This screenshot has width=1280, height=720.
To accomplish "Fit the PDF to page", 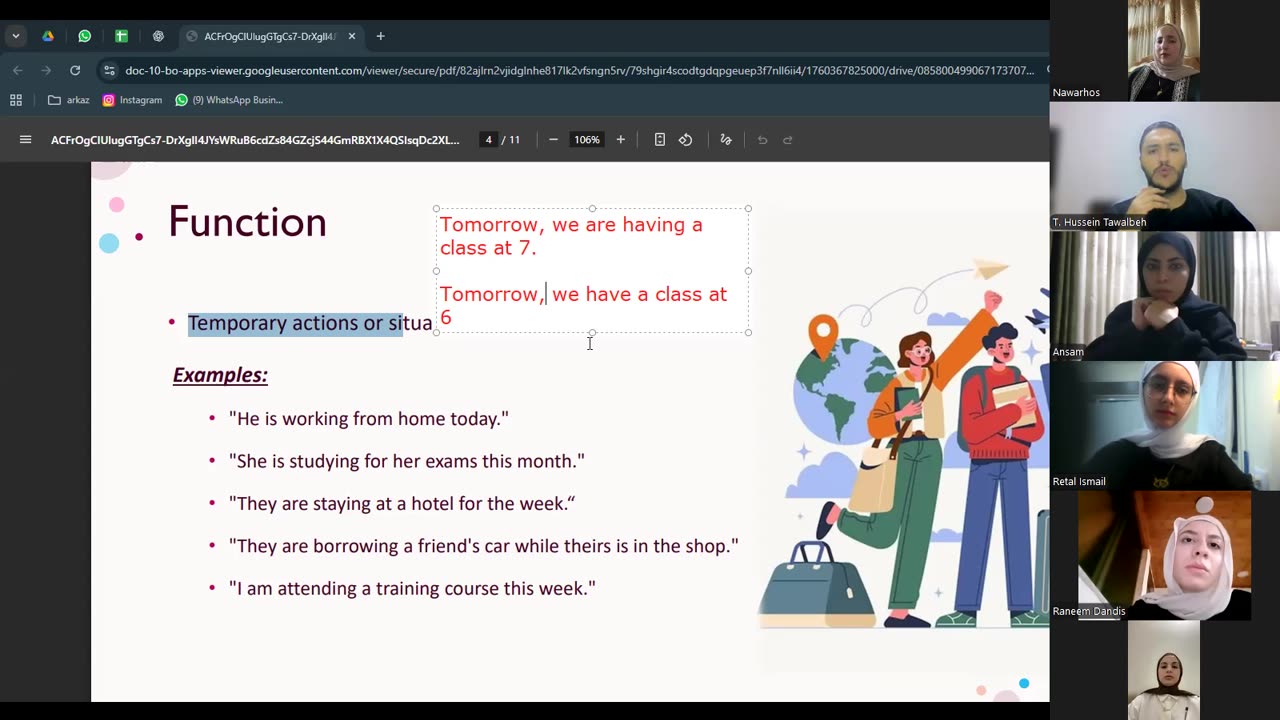I will pyautogui.click(x=660, y=140).
